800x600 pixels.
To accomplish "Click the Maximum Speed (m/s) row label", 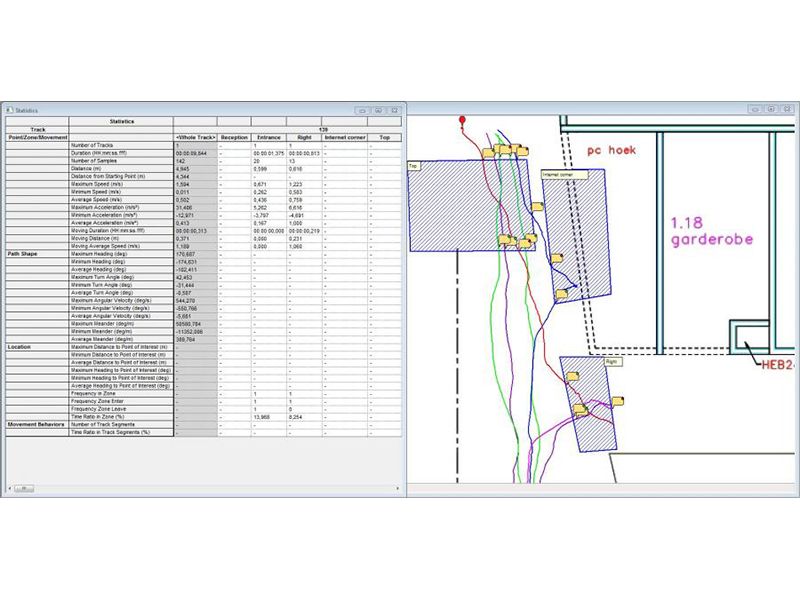I will click(x=97, y=185).
